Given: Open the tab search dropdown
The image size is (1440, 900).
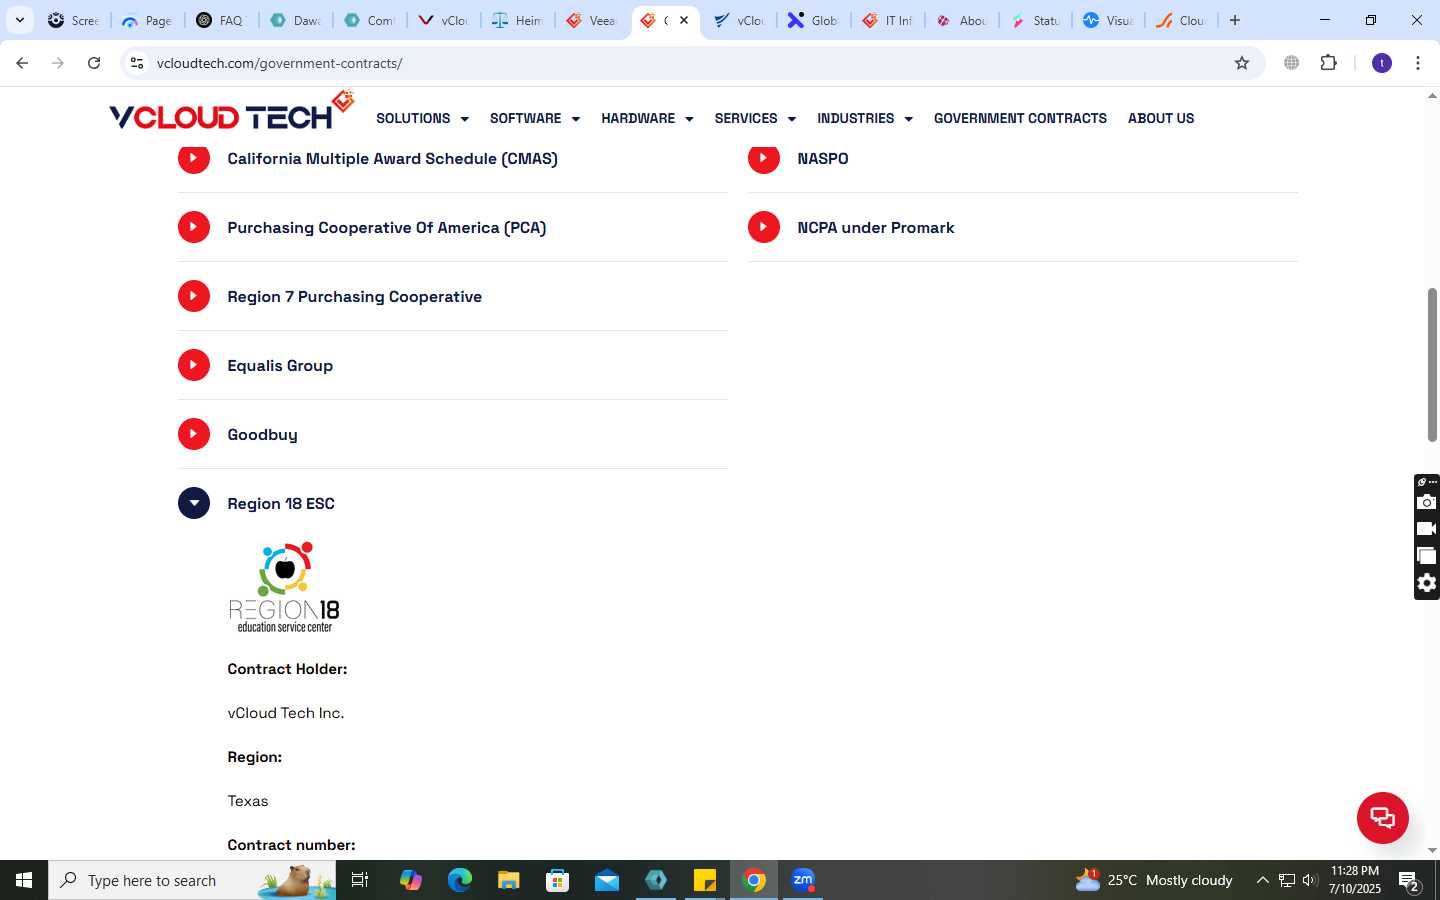Looking at the screenshot, I should click(x=19, y=20).
